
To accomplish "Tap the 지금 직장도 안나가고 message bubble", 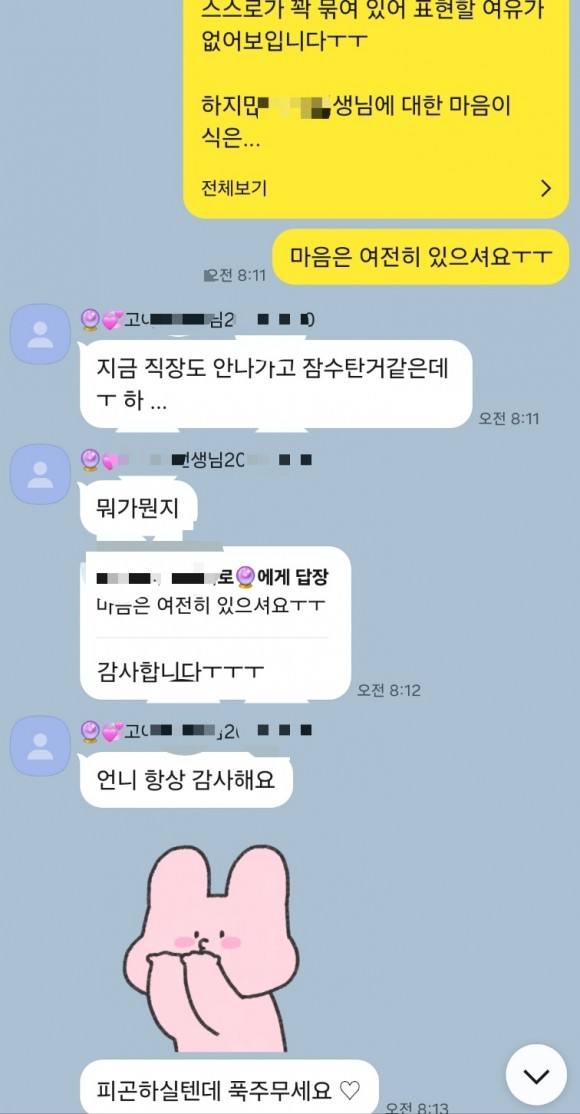I will (276, 384).
